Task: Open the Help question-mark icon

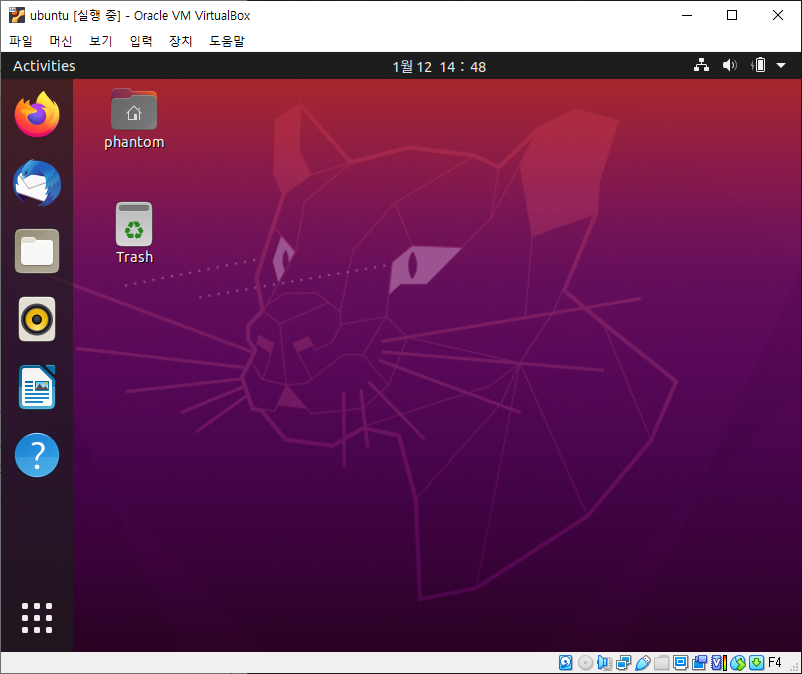Action: click(x=37, y=455)
